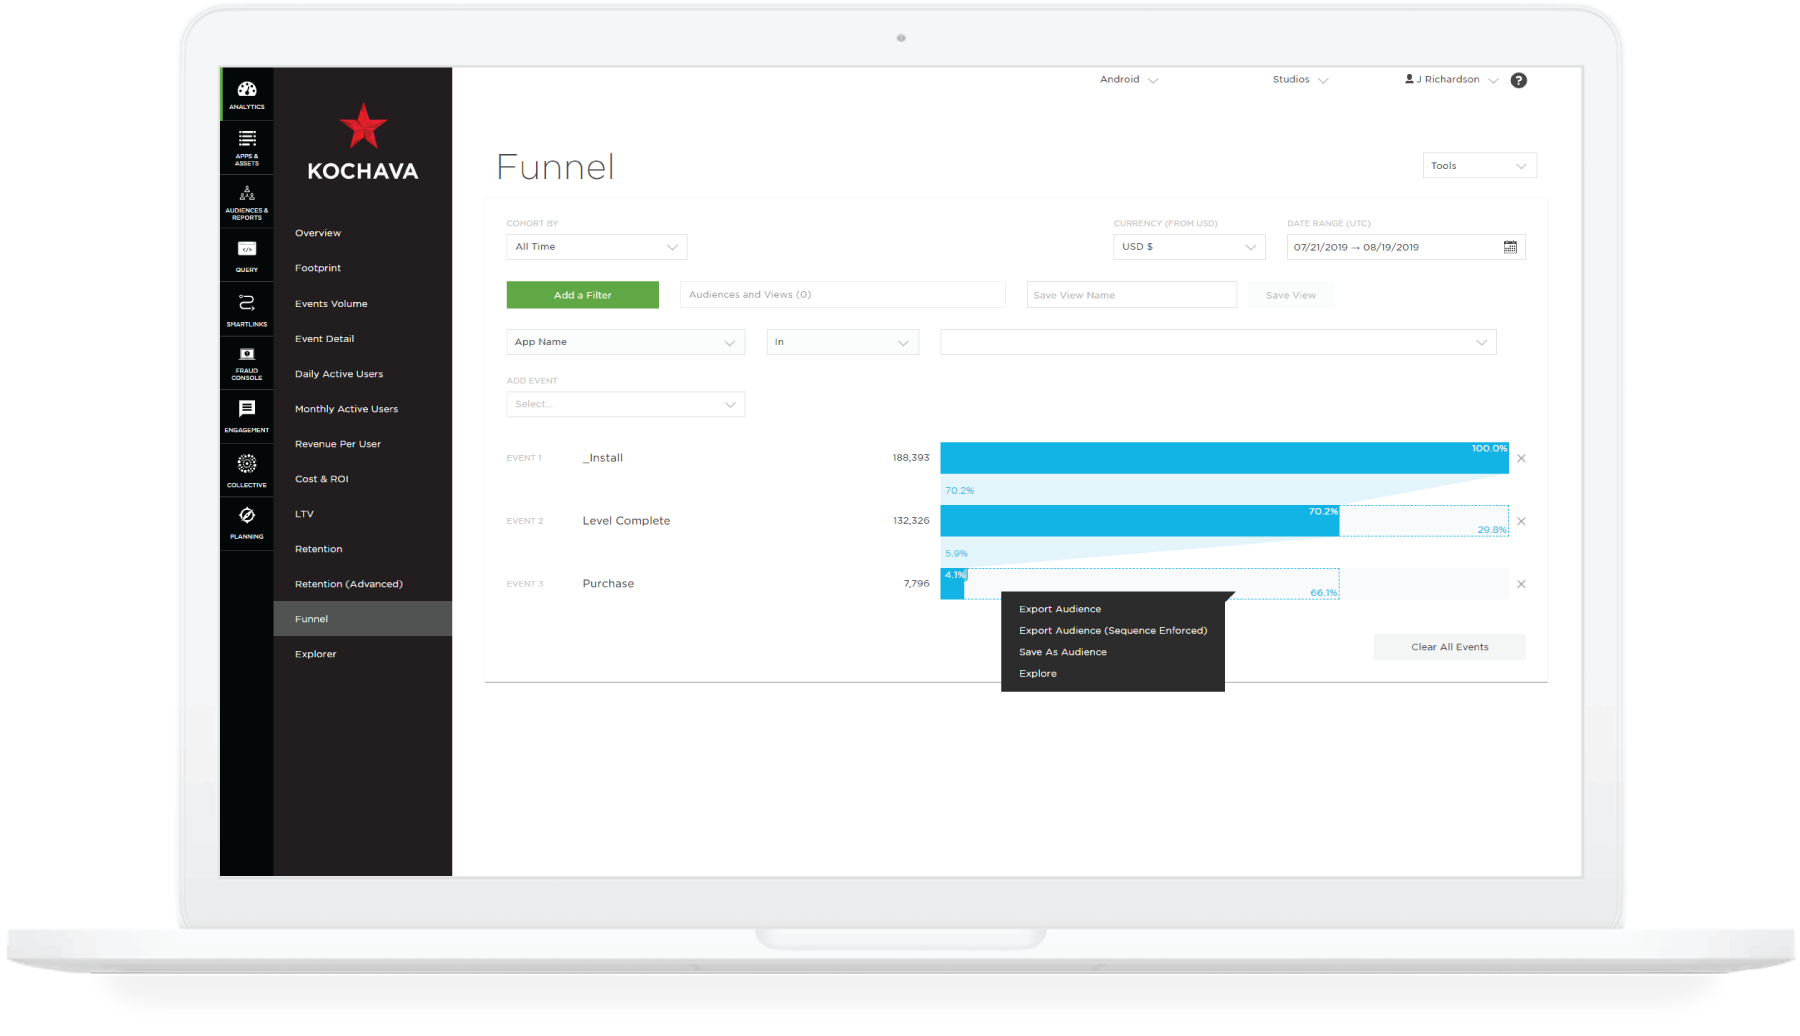Open the Tools dropdown
This screenshot has height=1036, width=1800.
pos(1479,166)
